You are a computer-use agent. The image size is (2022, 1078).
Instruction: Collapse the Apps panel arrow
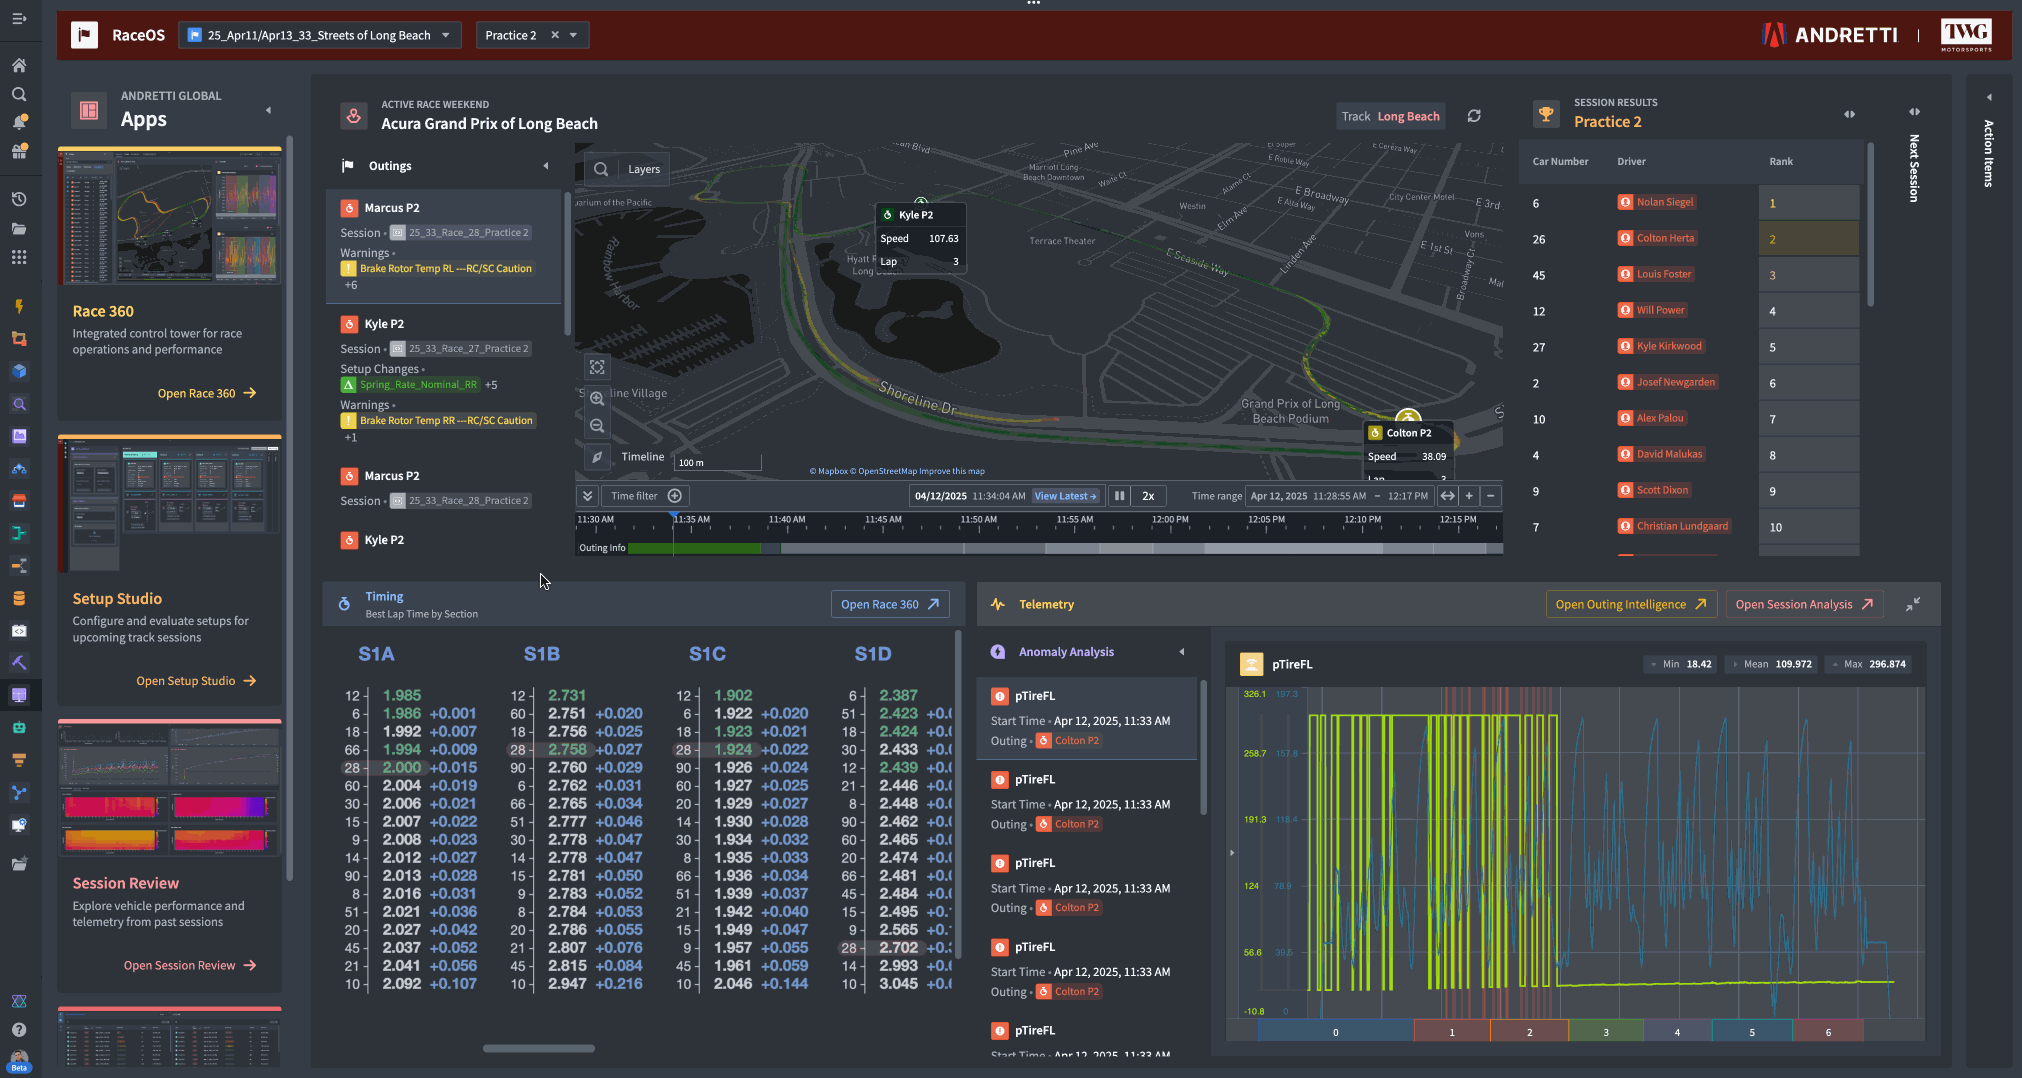[268, 110]
